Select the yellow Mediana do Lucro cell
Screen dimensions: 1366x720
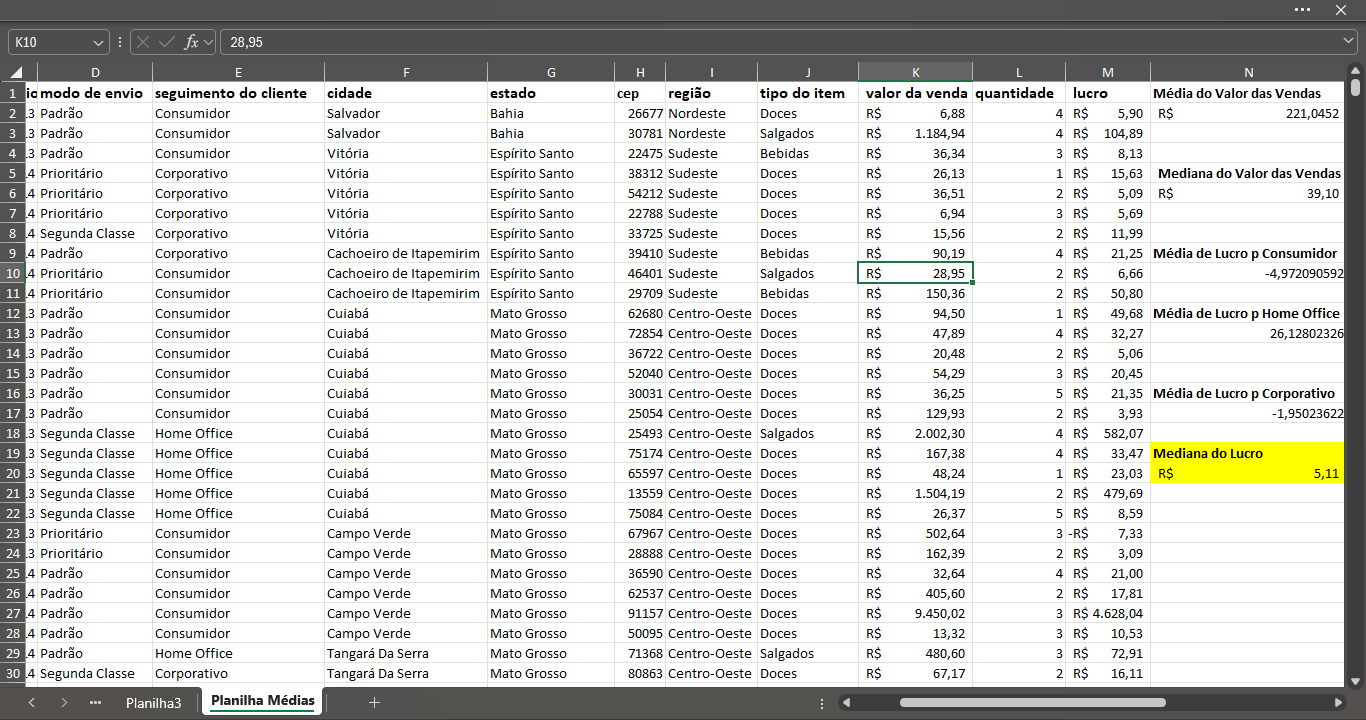click(x=1248, y=453)
